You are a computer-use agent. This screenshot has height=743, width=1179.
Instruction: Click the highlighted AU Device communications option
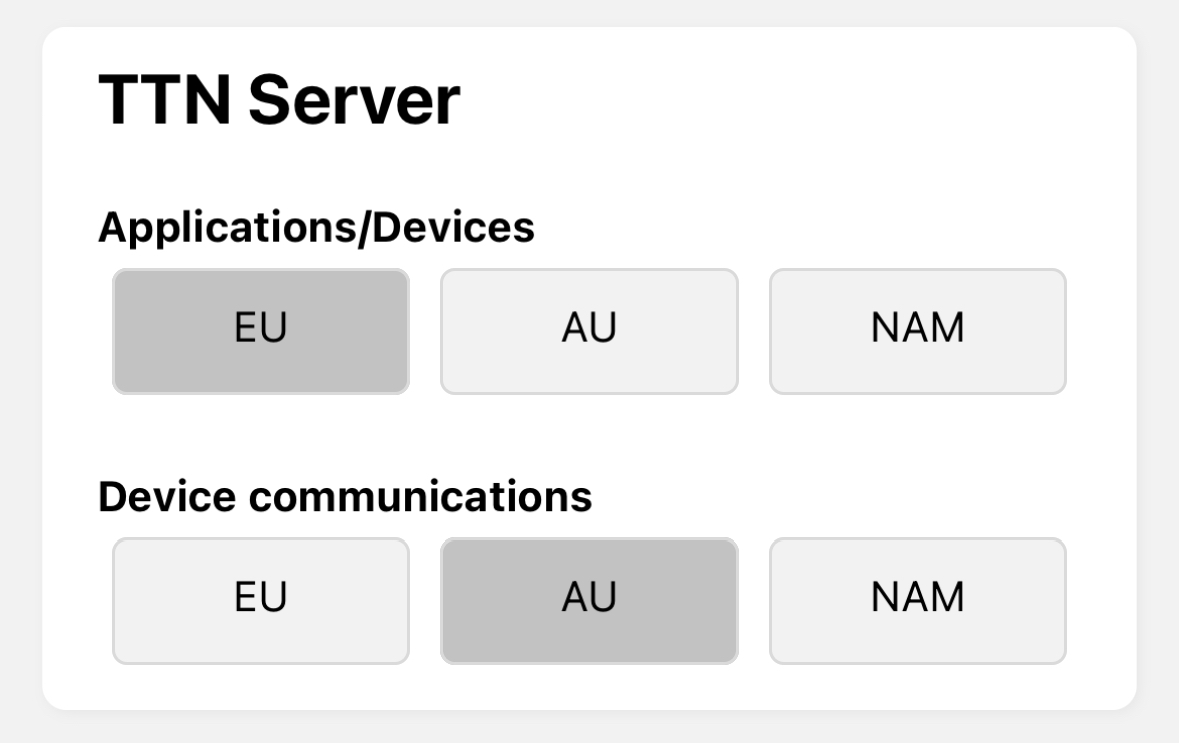point(589,600)
